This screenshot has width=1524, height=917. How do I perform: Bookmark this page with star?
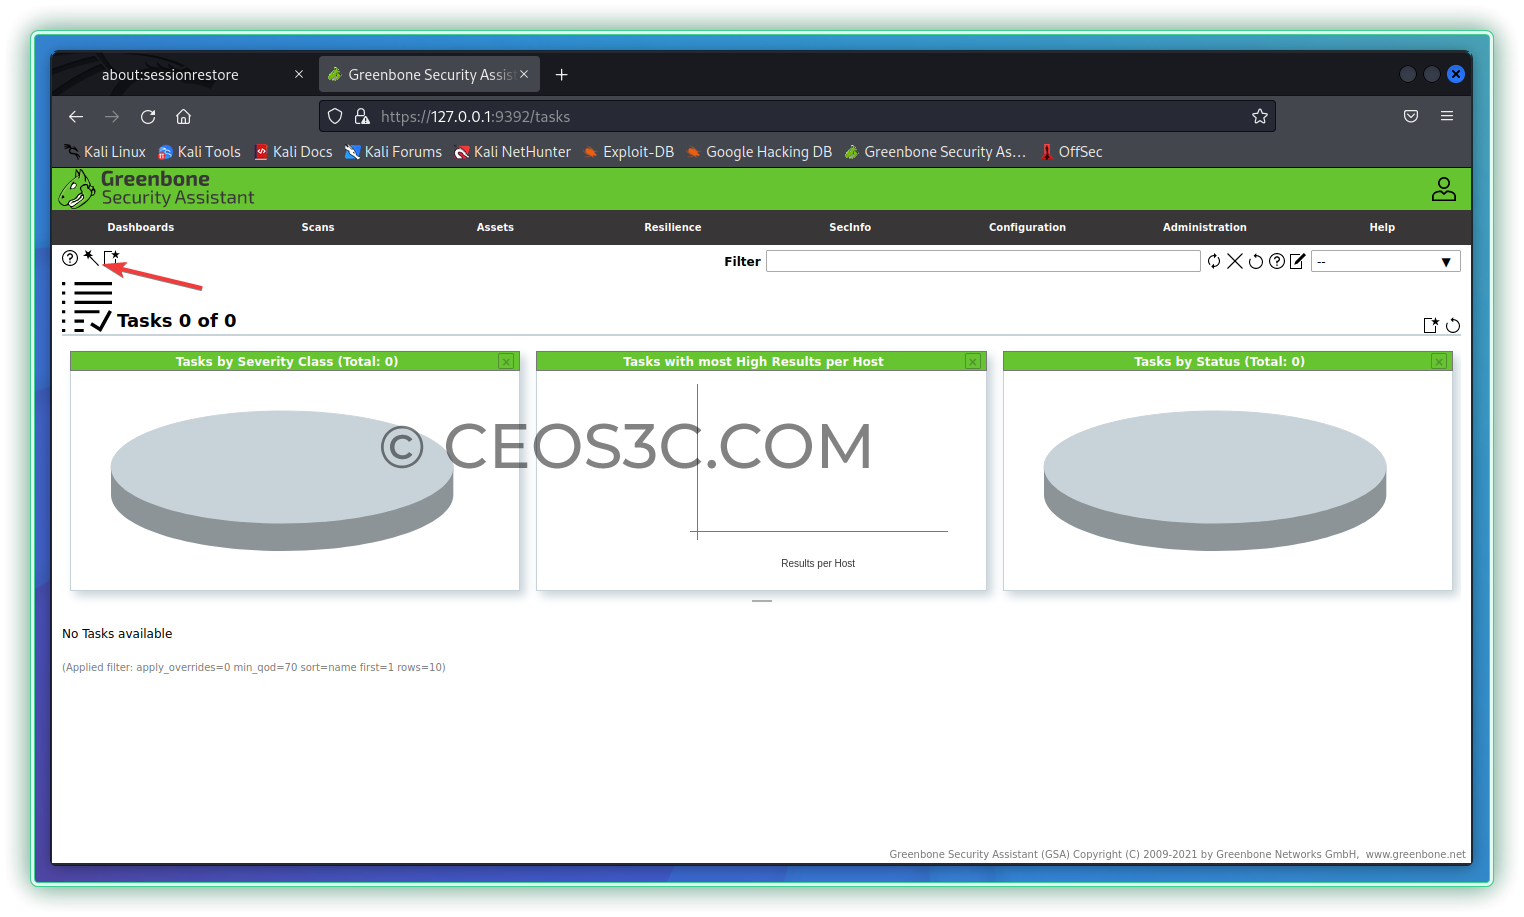coord(1260,117)
